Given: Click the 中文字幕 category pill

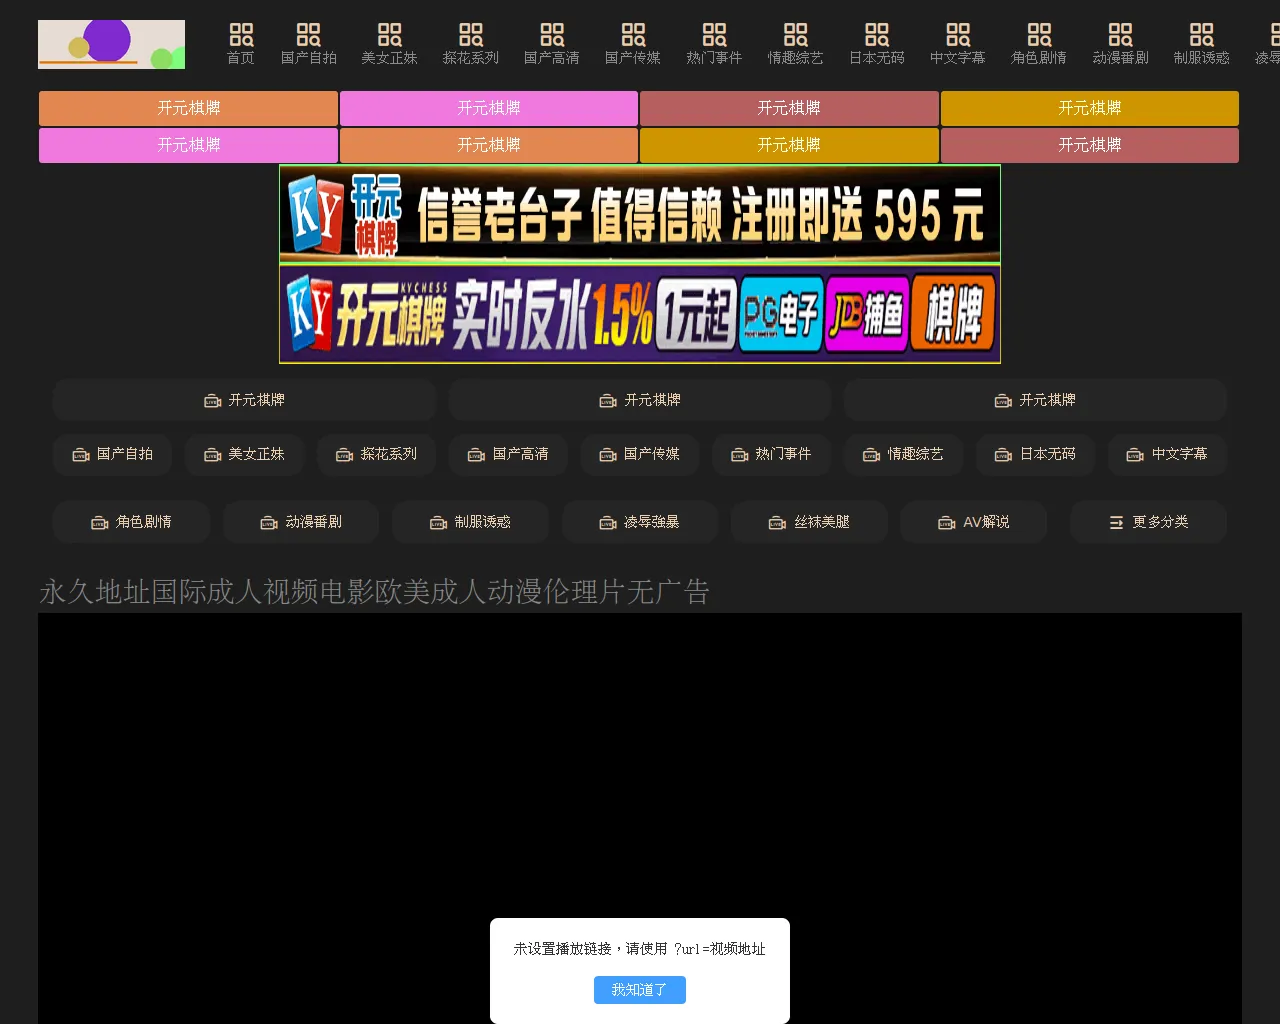Looking at the screenshot, I should 1167,454.
